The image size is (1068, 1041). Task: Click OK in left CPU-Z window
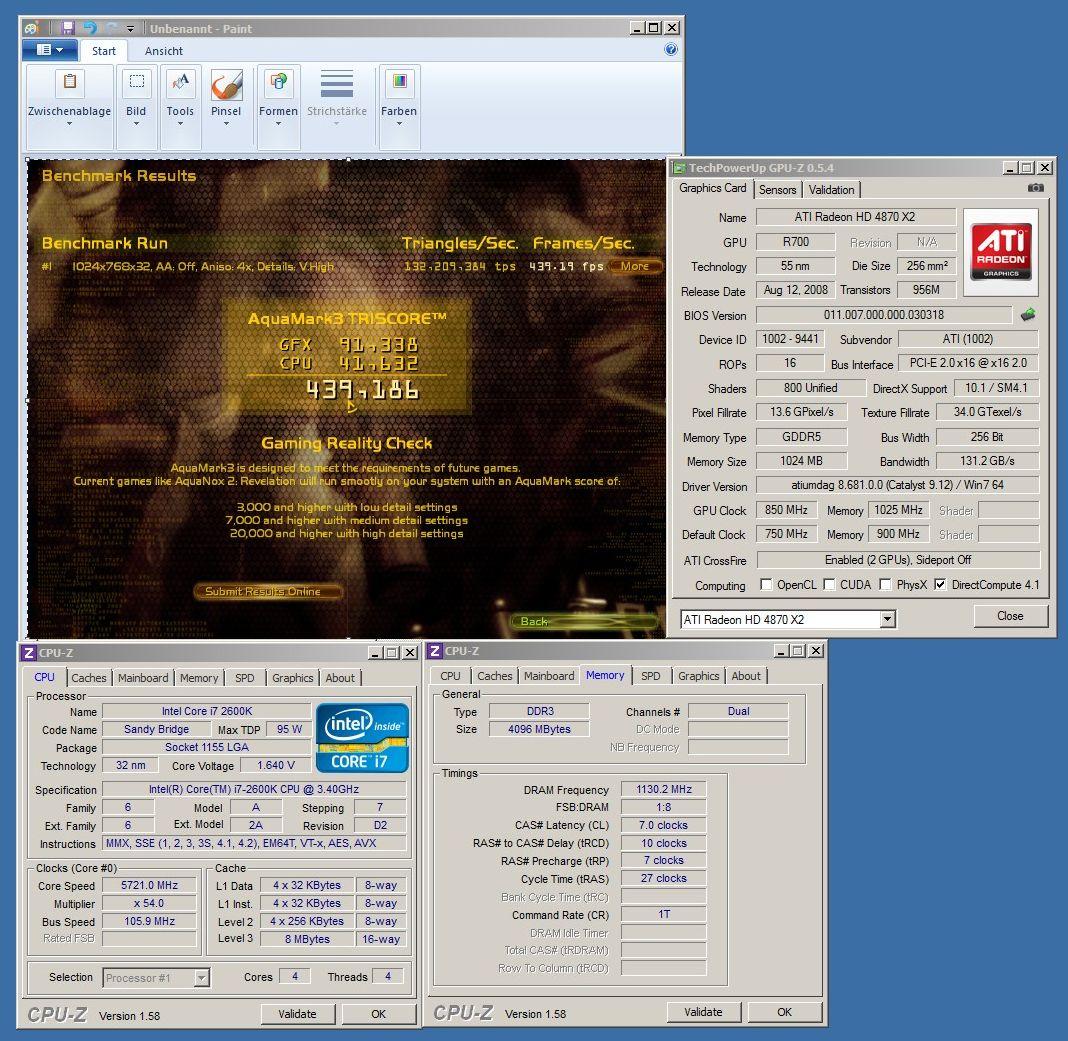pyautogui.click(x=379, y=1014)
